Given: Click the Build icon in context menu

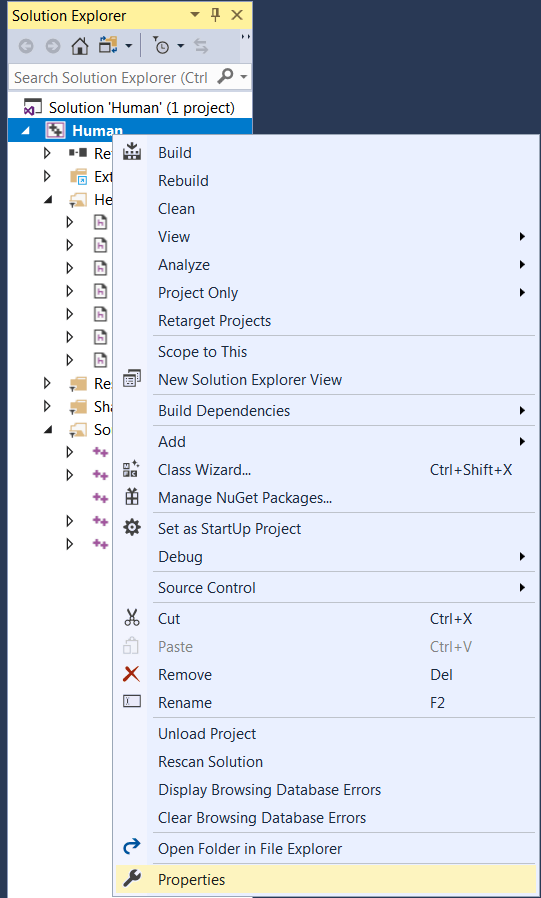Looking at the screenshot, I should [132, 152].
